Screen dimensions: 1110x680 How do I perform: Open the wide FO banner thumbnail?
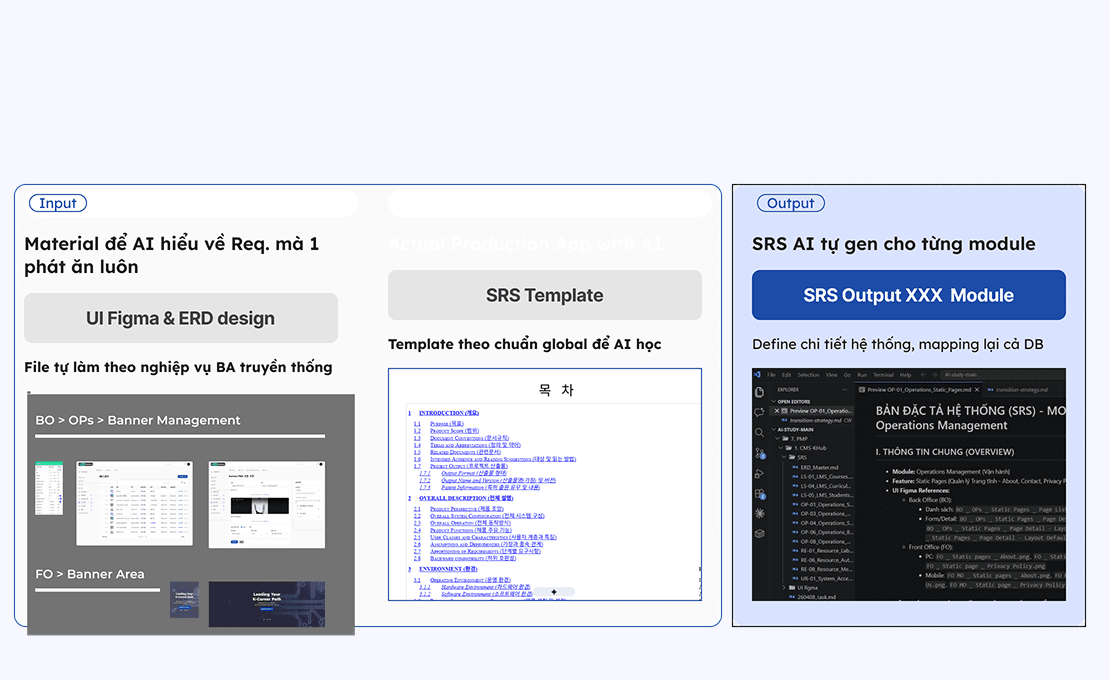[x=267, y=604]
